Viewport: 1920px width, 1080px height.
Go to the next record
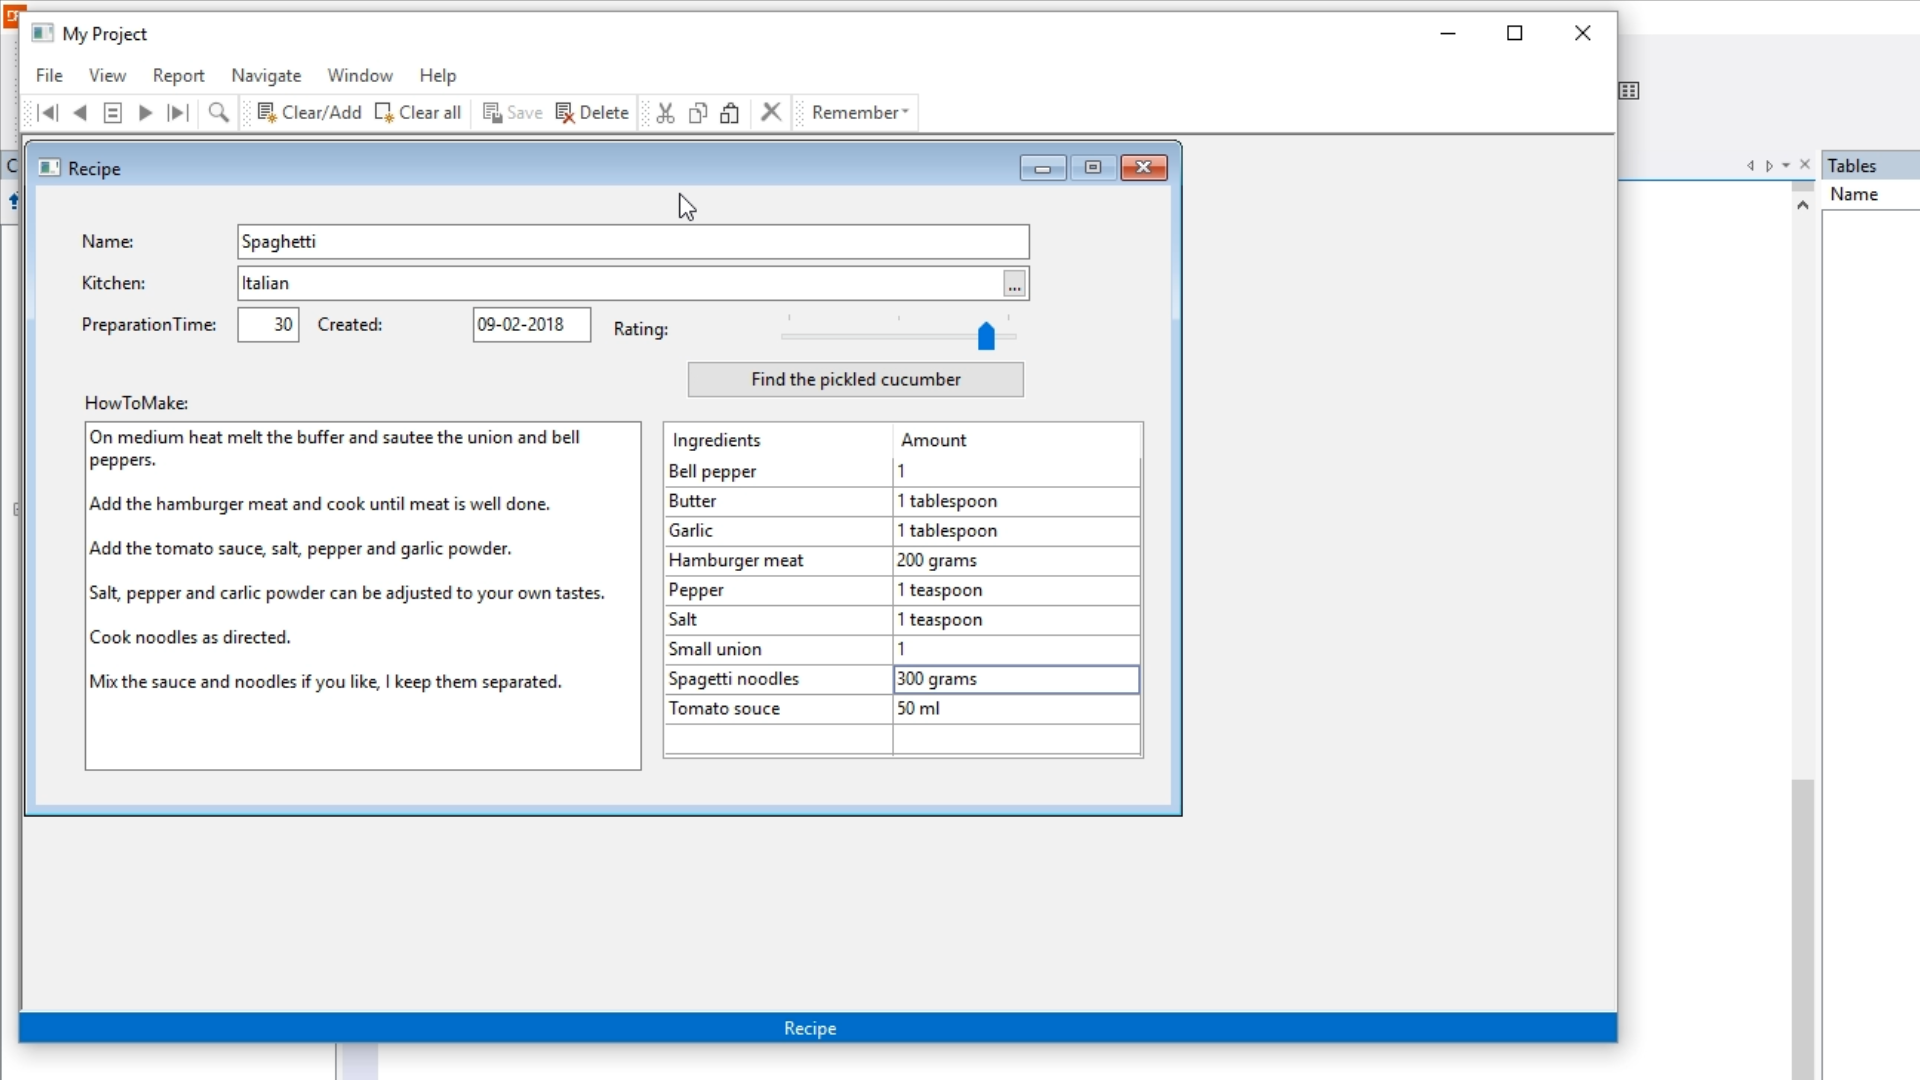pyautogui.click(x=145, y=113)
